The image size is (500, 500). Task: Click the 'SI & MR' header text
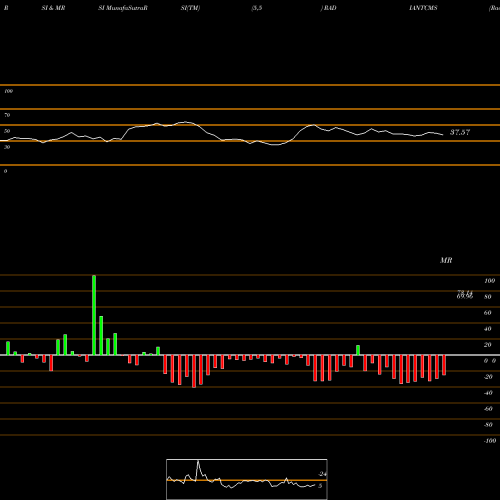pyautogui.click(x=53, y=8)
